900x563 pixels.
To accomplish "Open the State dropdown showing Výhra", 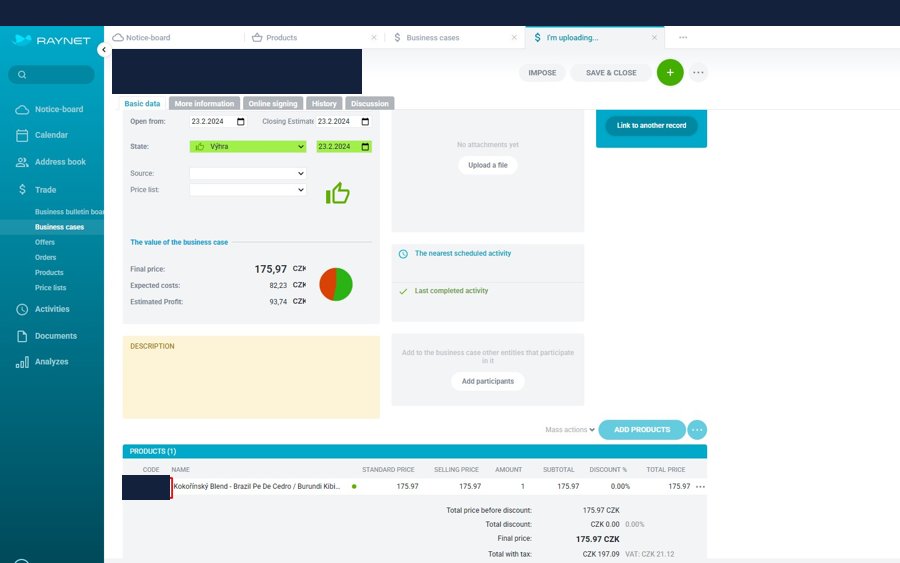I will [248, 147].
